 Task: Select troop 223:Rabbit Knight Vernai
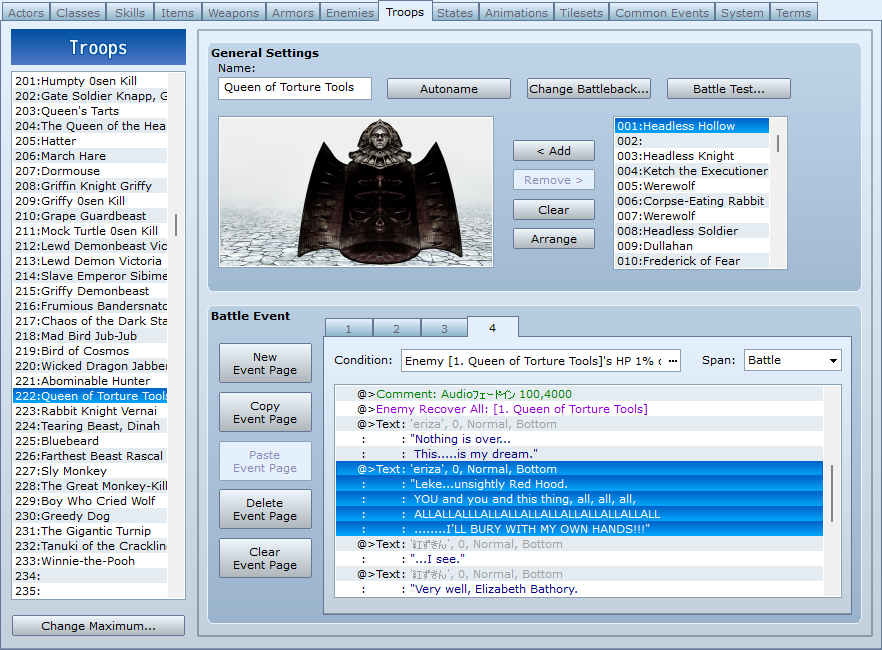tap(90, 411)
